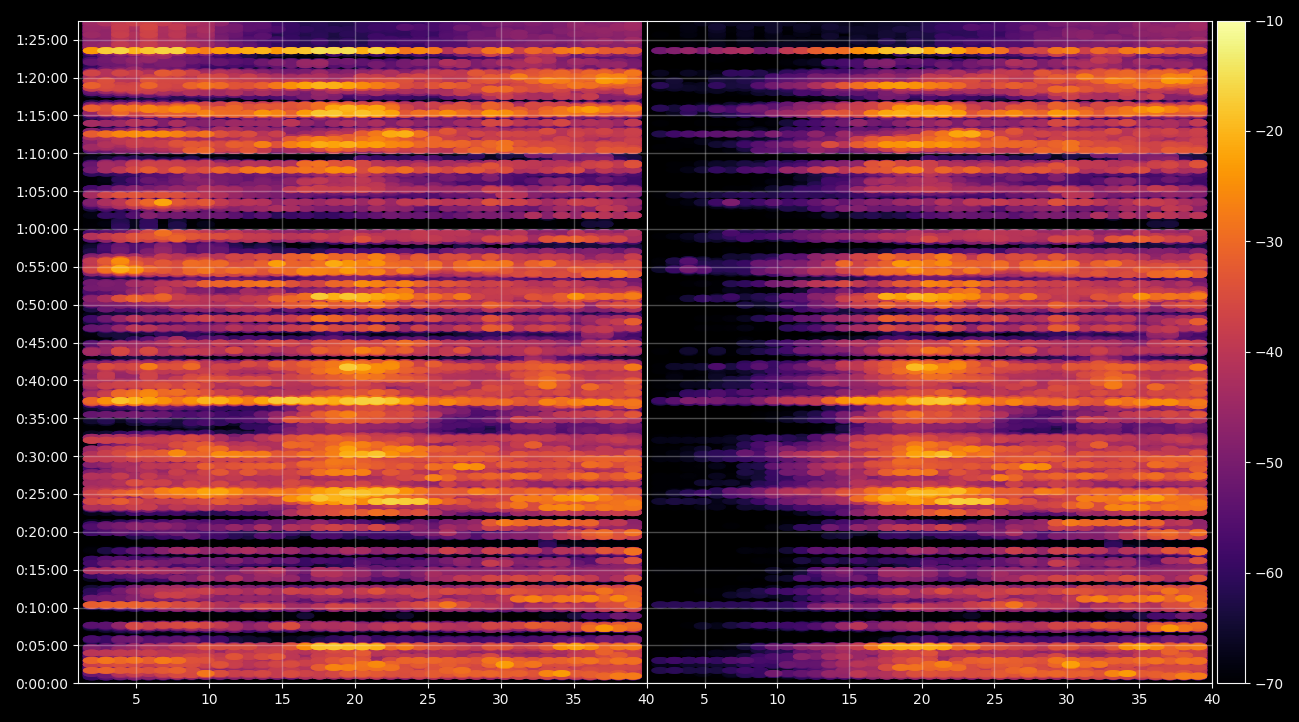The width and height of the screenshot is (1299, 722).
Task: Click inside the right heatmap plot
Action: [x=929, y=352]
